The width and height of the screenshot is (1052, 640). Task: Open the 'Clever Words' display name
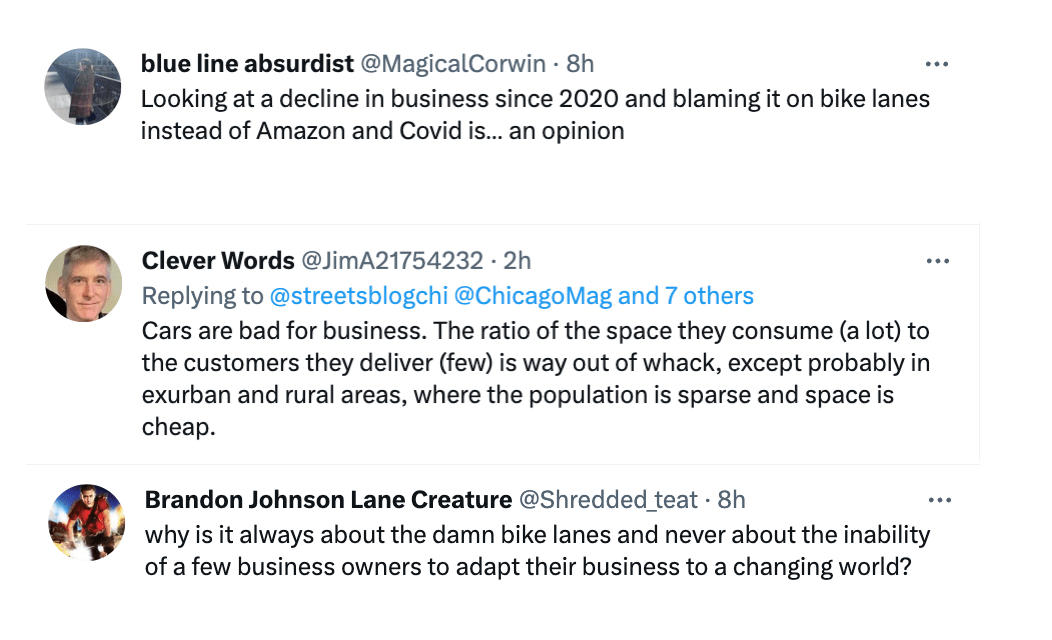pos(218,261)
